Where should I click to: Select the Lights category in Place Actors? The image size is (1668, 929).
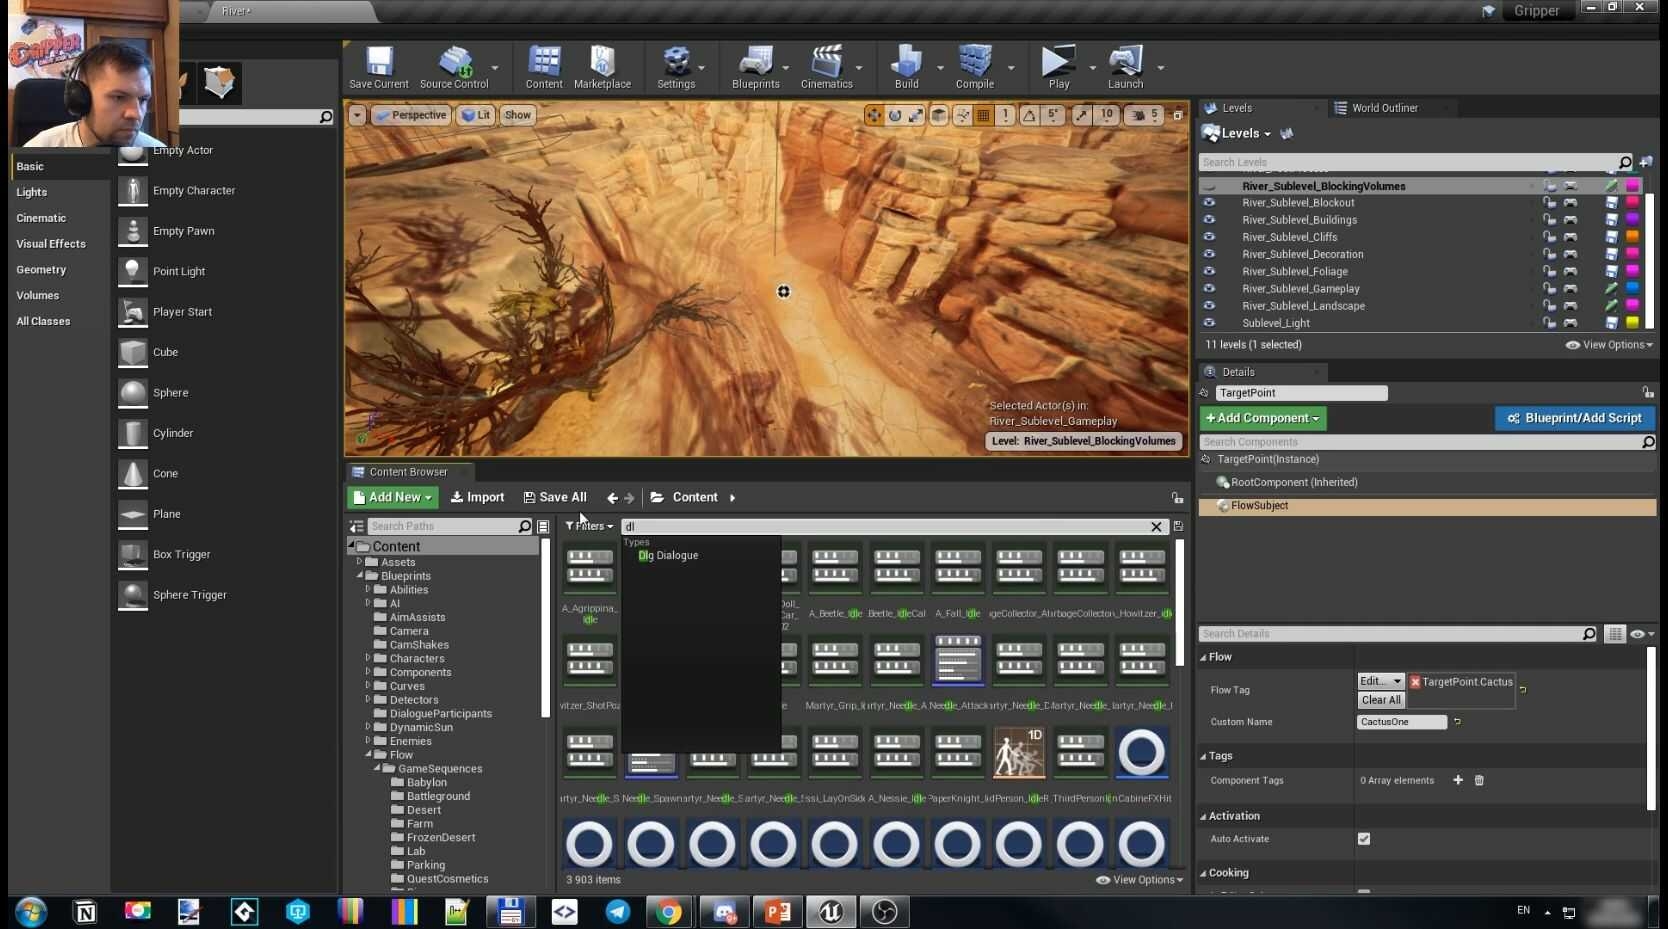click(32, 192)
